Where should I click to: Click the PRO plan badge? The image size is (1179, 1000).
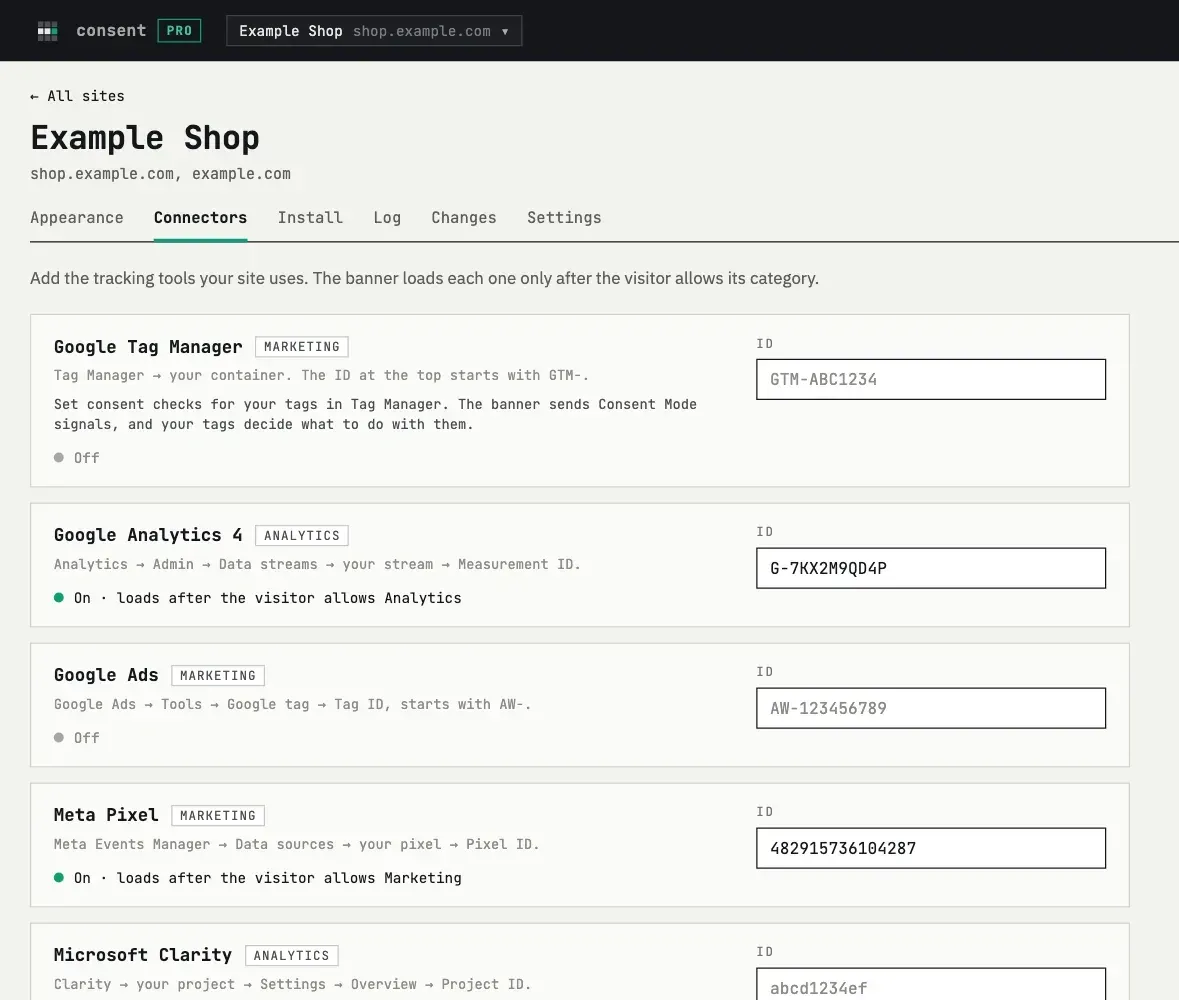[179, 31]
